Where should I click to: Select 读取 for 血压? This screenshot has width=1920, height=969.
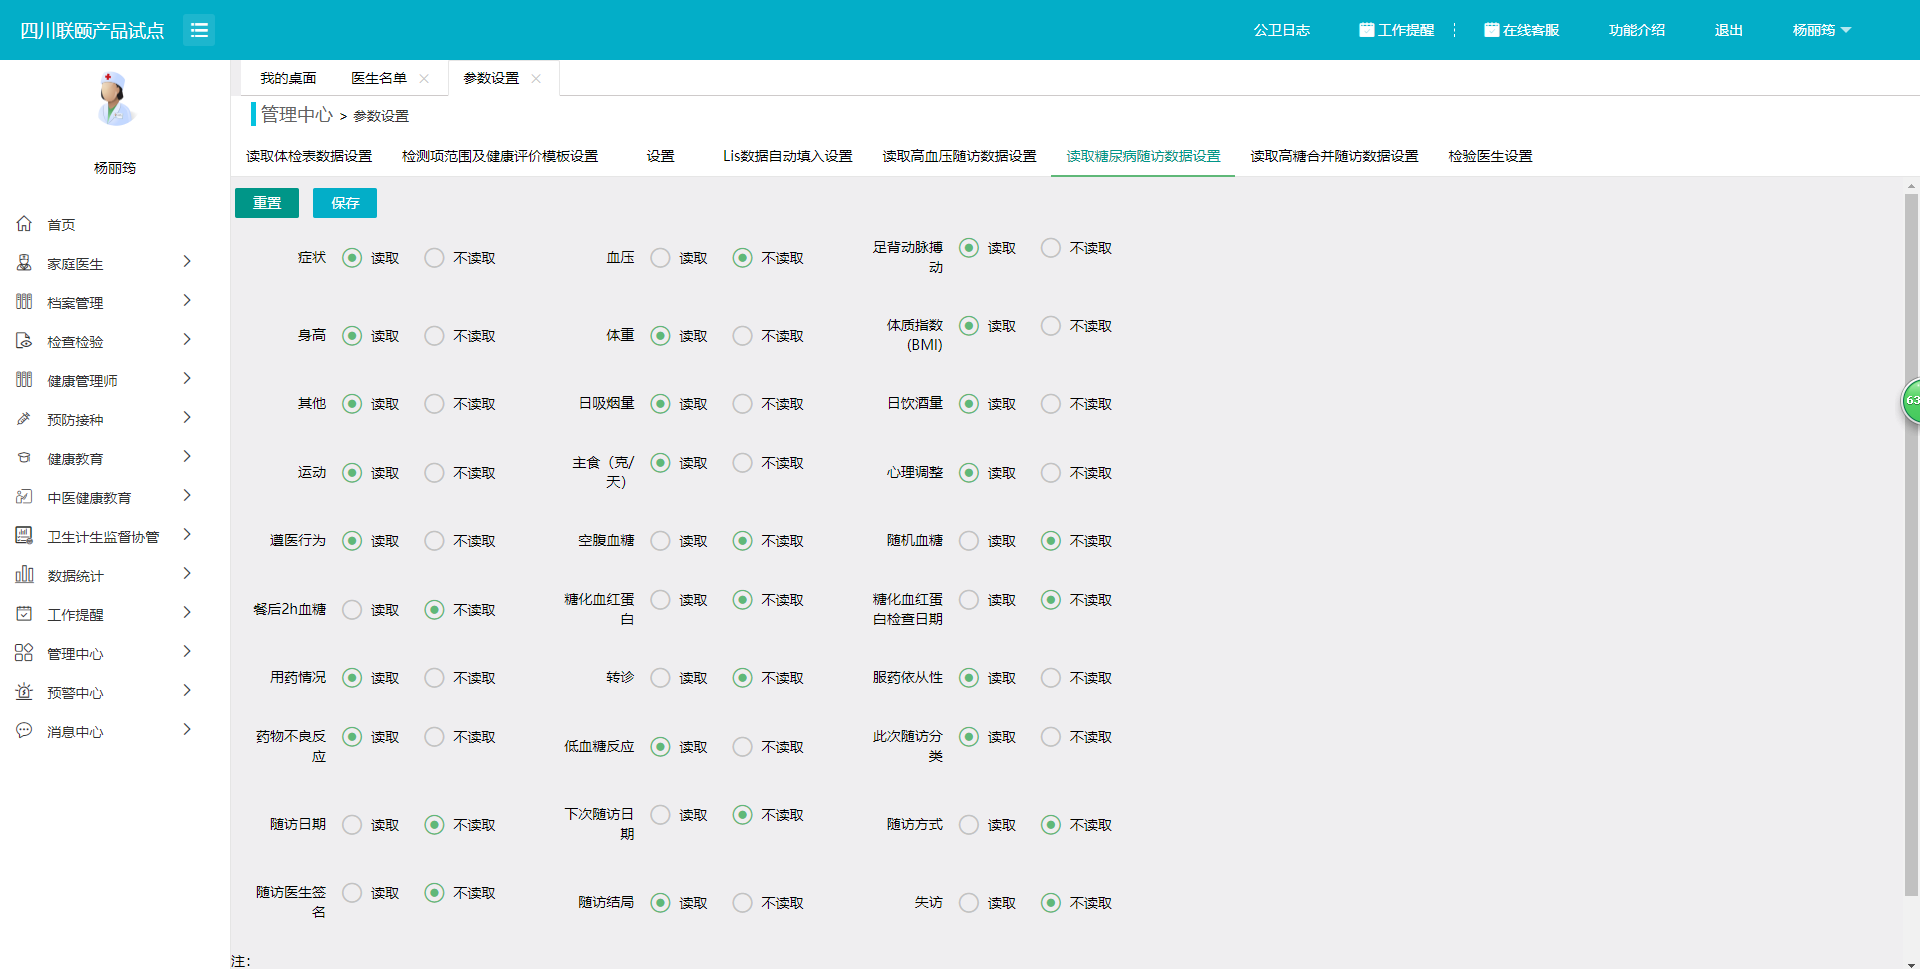(x=660, y=258)
